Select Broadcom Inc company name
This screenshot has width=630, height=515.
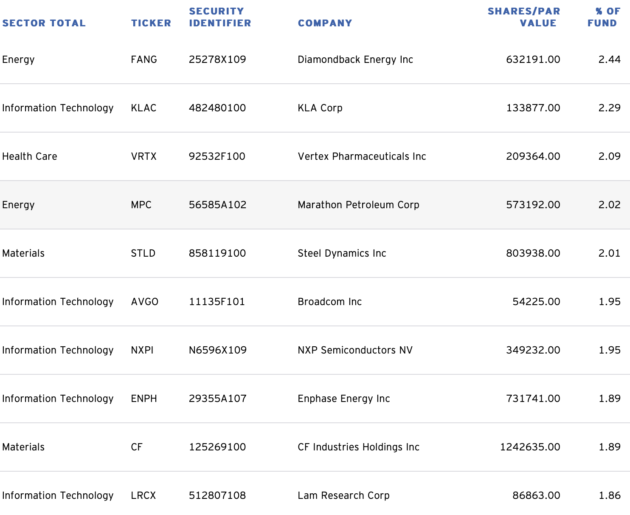pyautogui.click(x=329, y=302)
